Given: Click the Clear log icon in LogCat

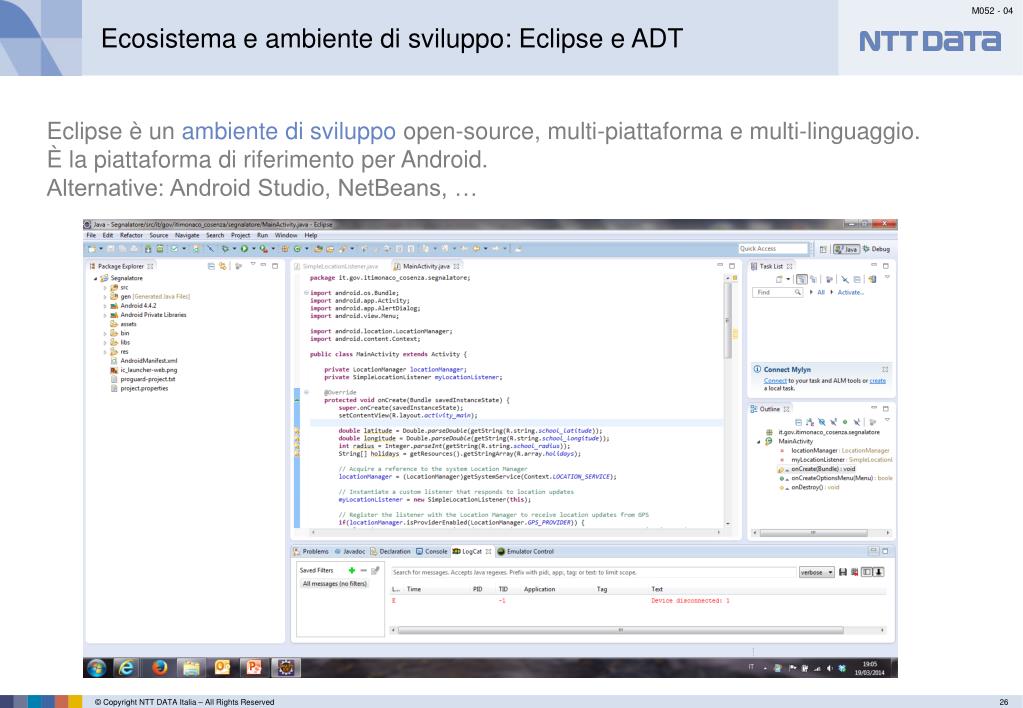Looking at the screenshot, I should coord(855,572).
